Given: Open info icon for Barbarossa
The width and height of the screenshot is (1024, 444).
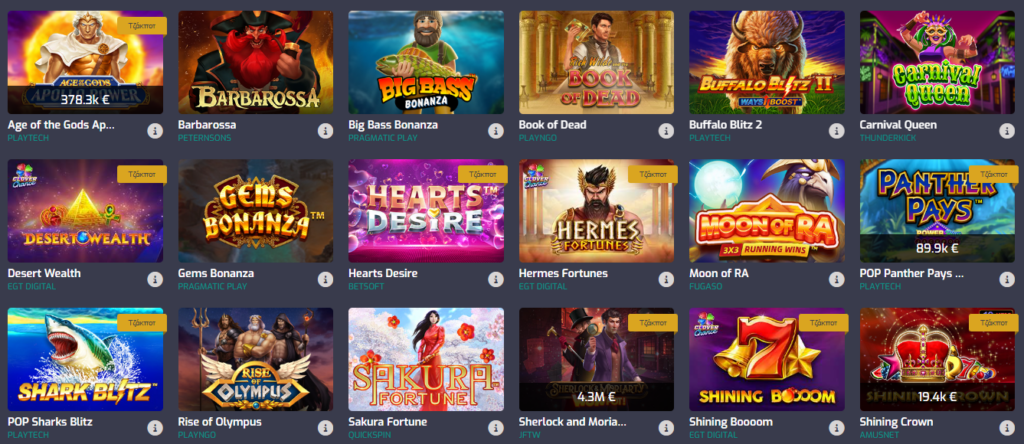Looking at the screenshot, I should click(325, 131).
